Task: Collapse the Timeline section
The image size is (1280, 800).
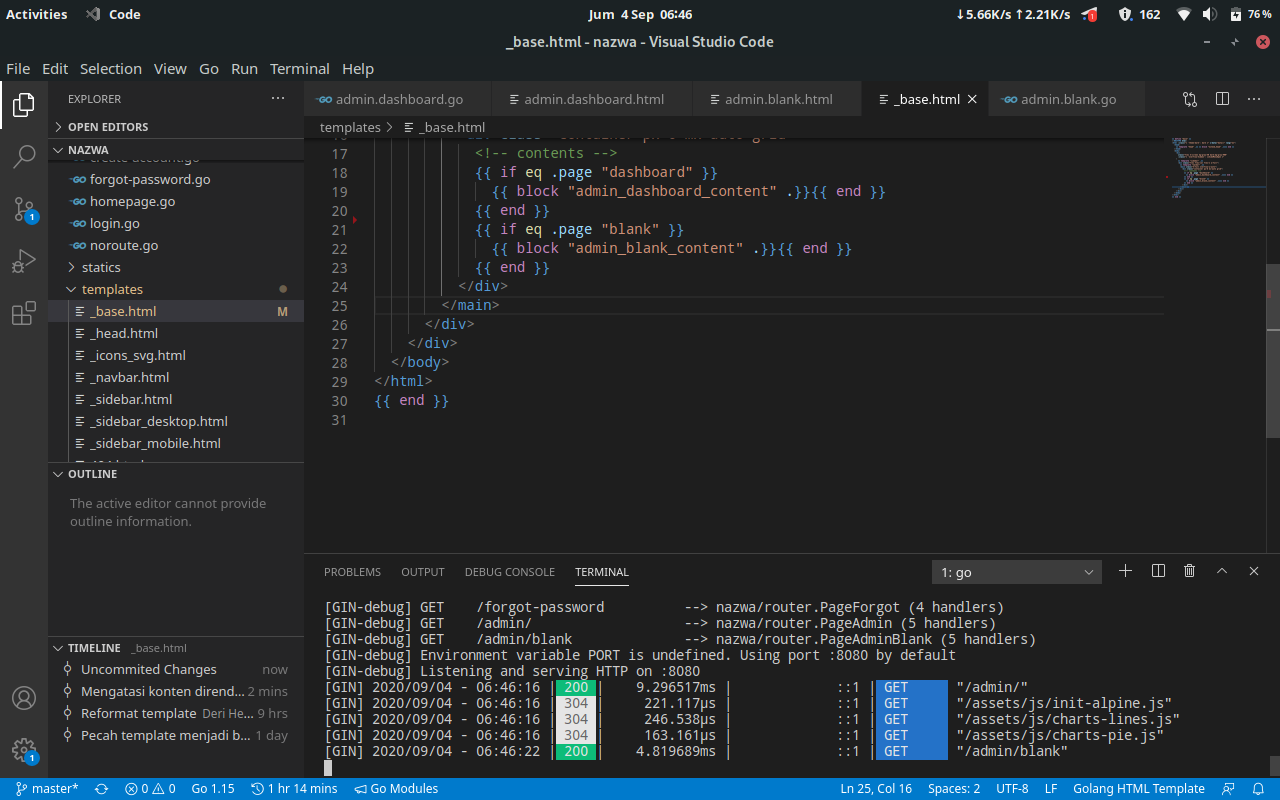Action: click(176, 648)
